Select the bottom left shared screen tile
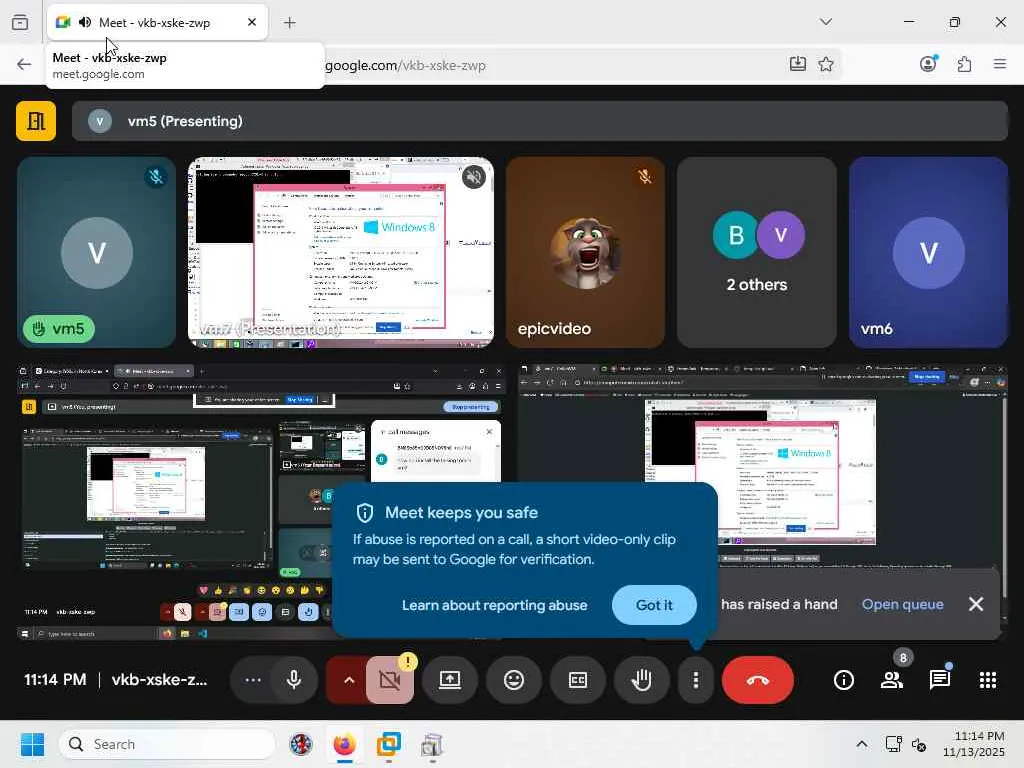 tap(261, 503)
